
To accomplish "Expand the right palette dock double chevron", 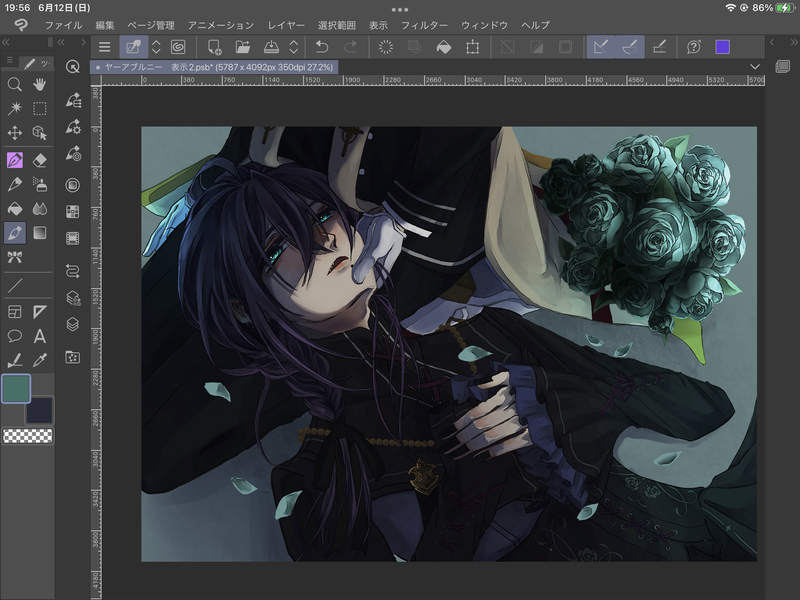I will (x=794, y=42).
